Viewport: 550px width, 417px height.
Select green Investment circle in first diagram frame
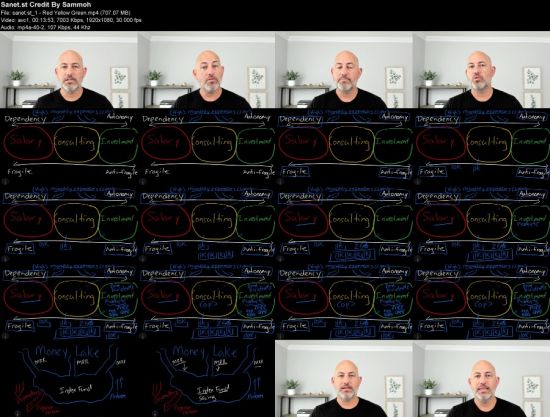coord(118,145)
